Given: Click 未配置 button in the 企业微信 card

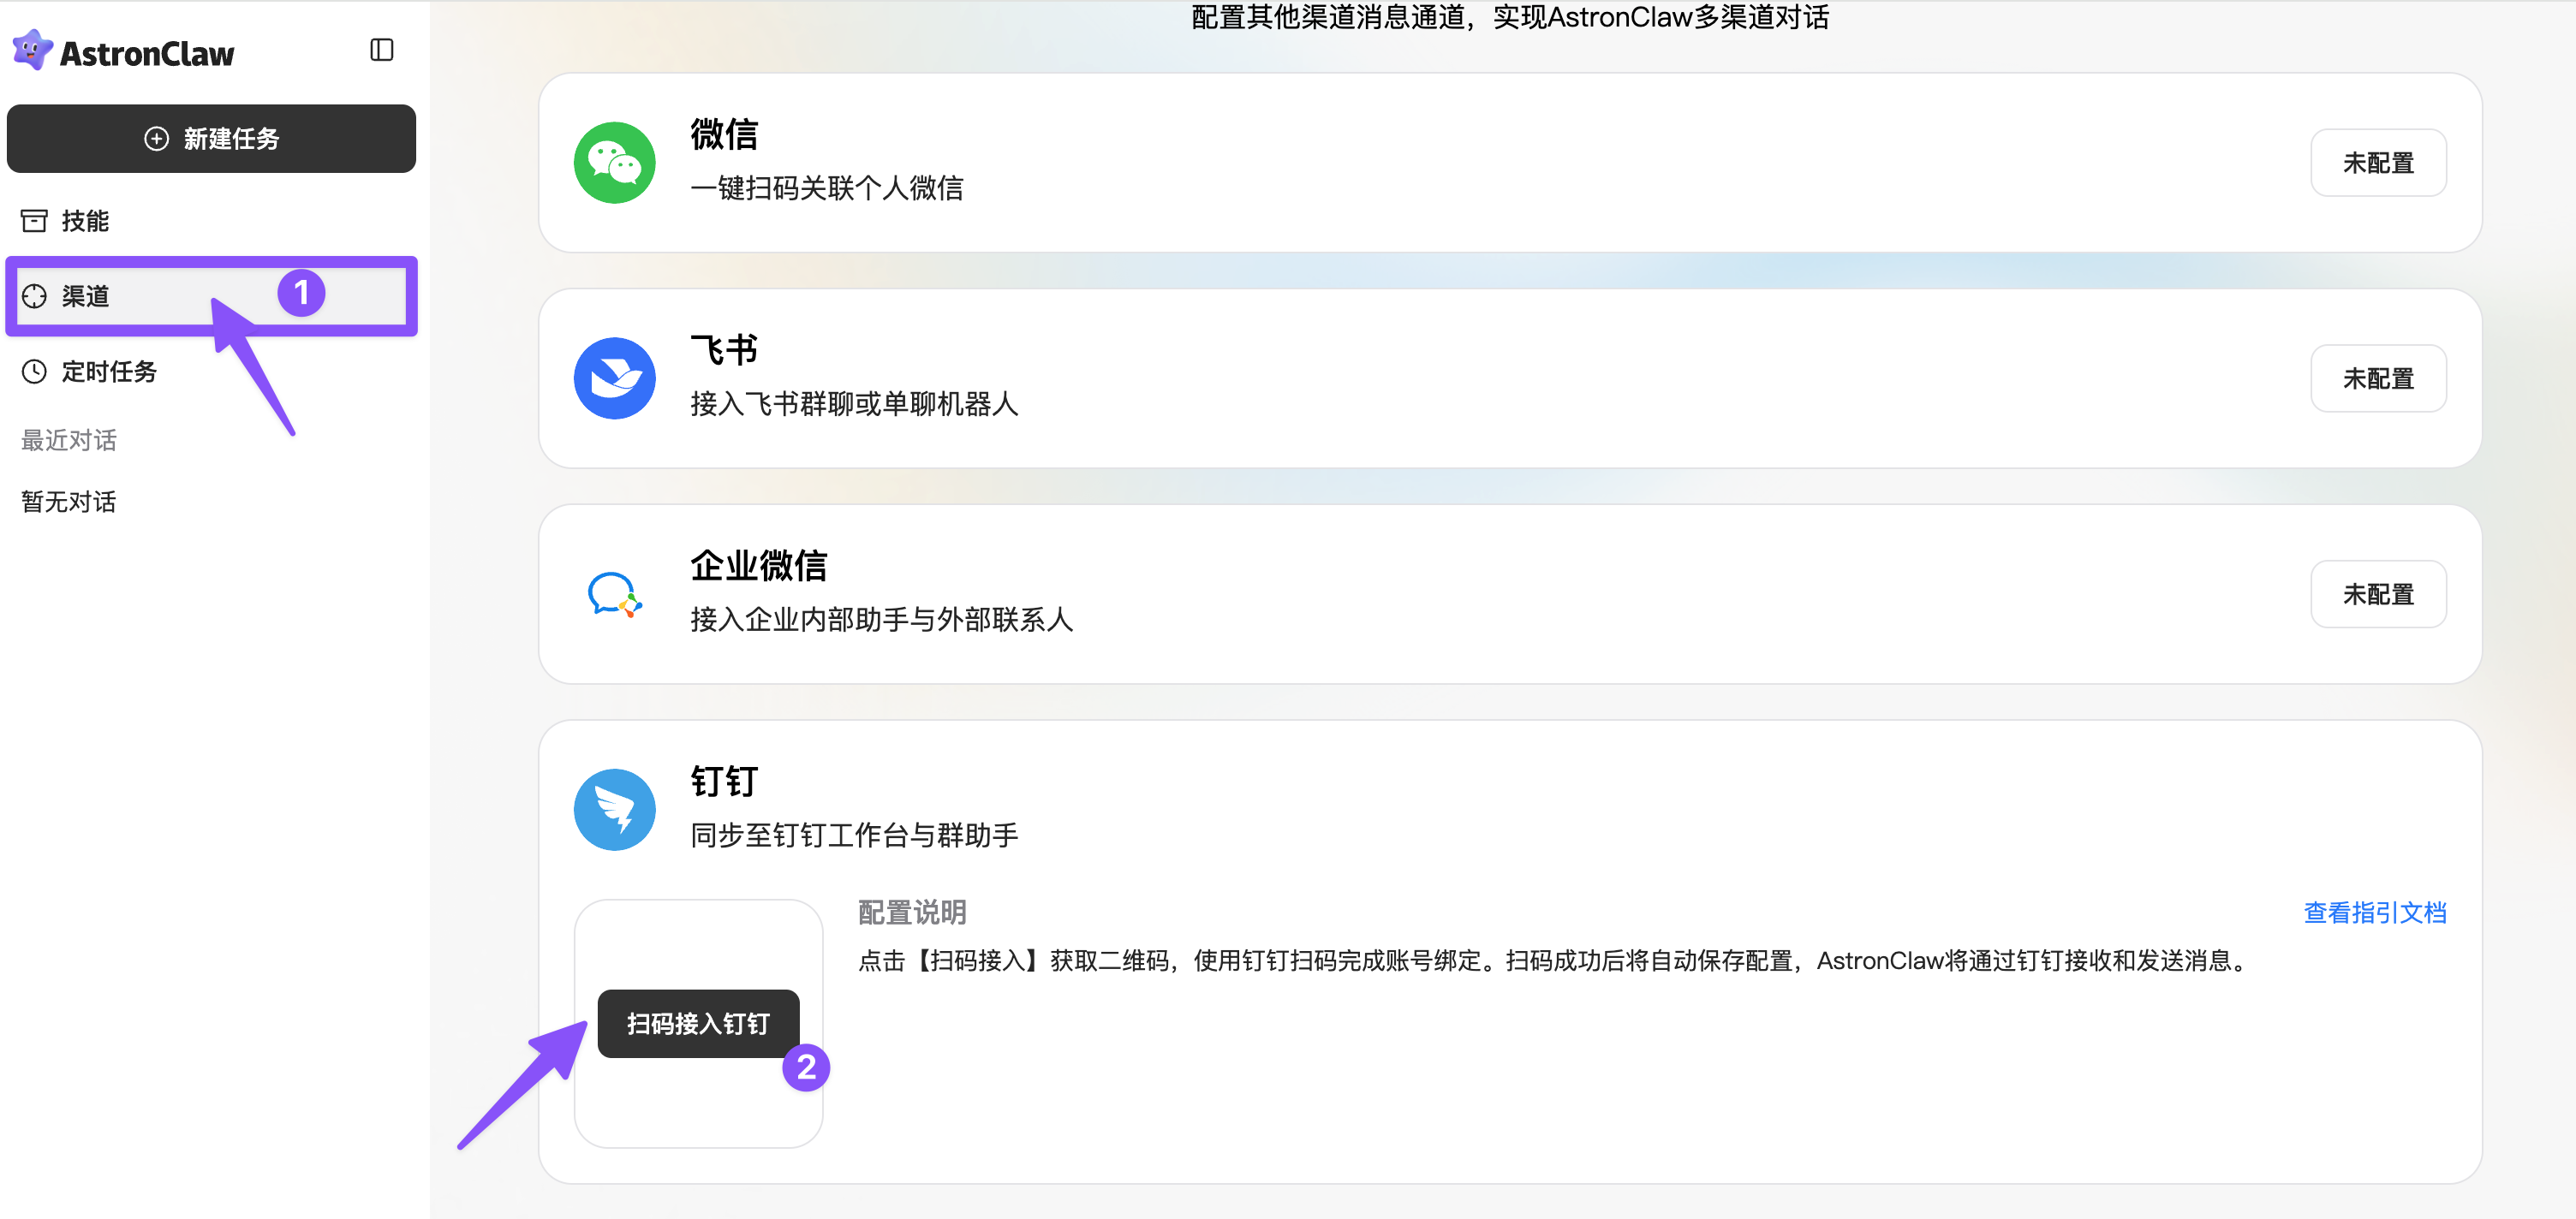Looking at the screenshot, I should tap(2378, 594).
